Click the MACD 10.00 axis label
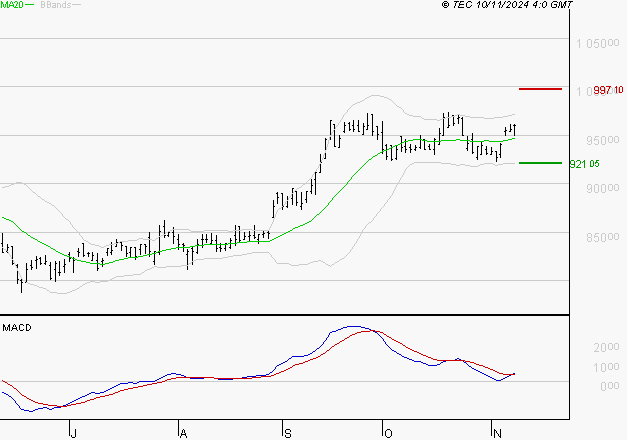 click(606, 367)
